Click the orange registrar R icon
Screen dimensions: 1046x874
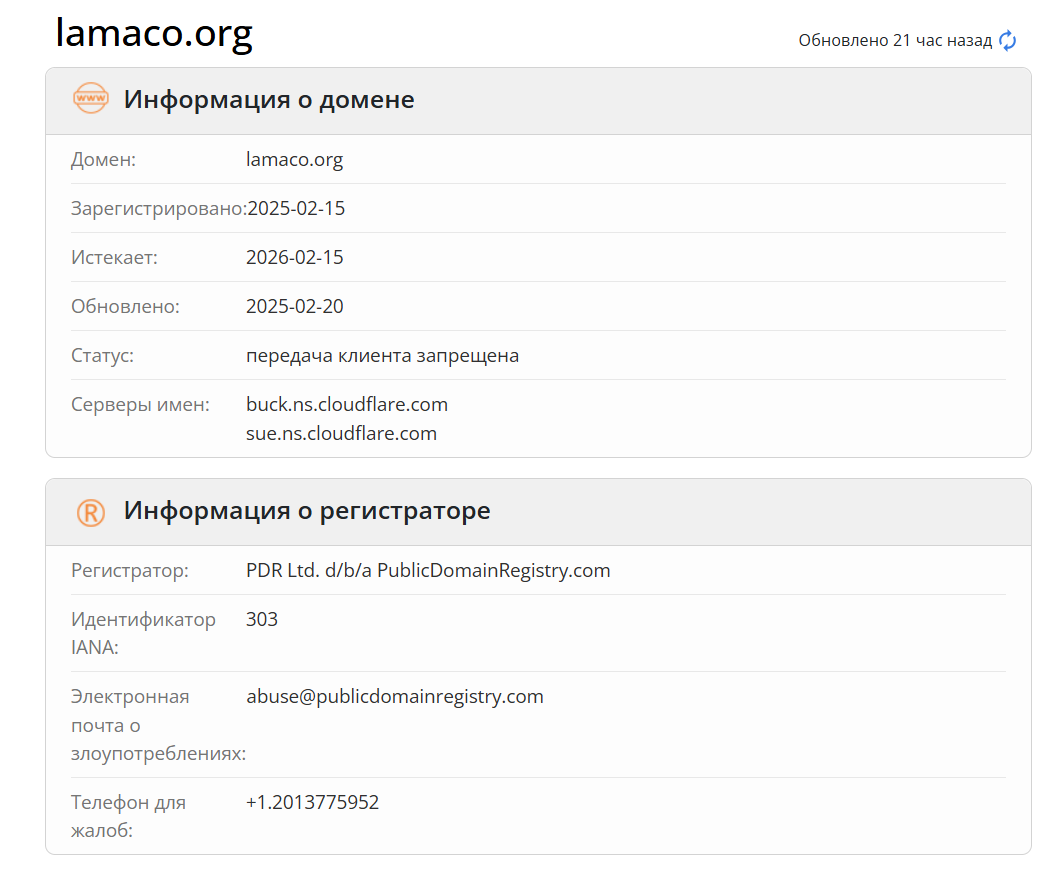(x=90, y=512)
